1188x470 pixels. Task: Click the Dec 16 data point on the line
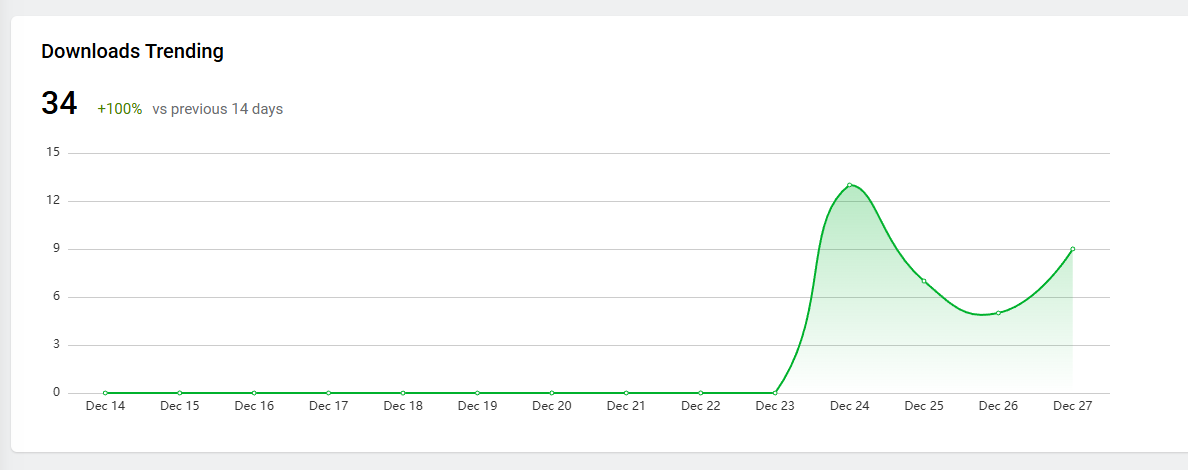[254, 393]
